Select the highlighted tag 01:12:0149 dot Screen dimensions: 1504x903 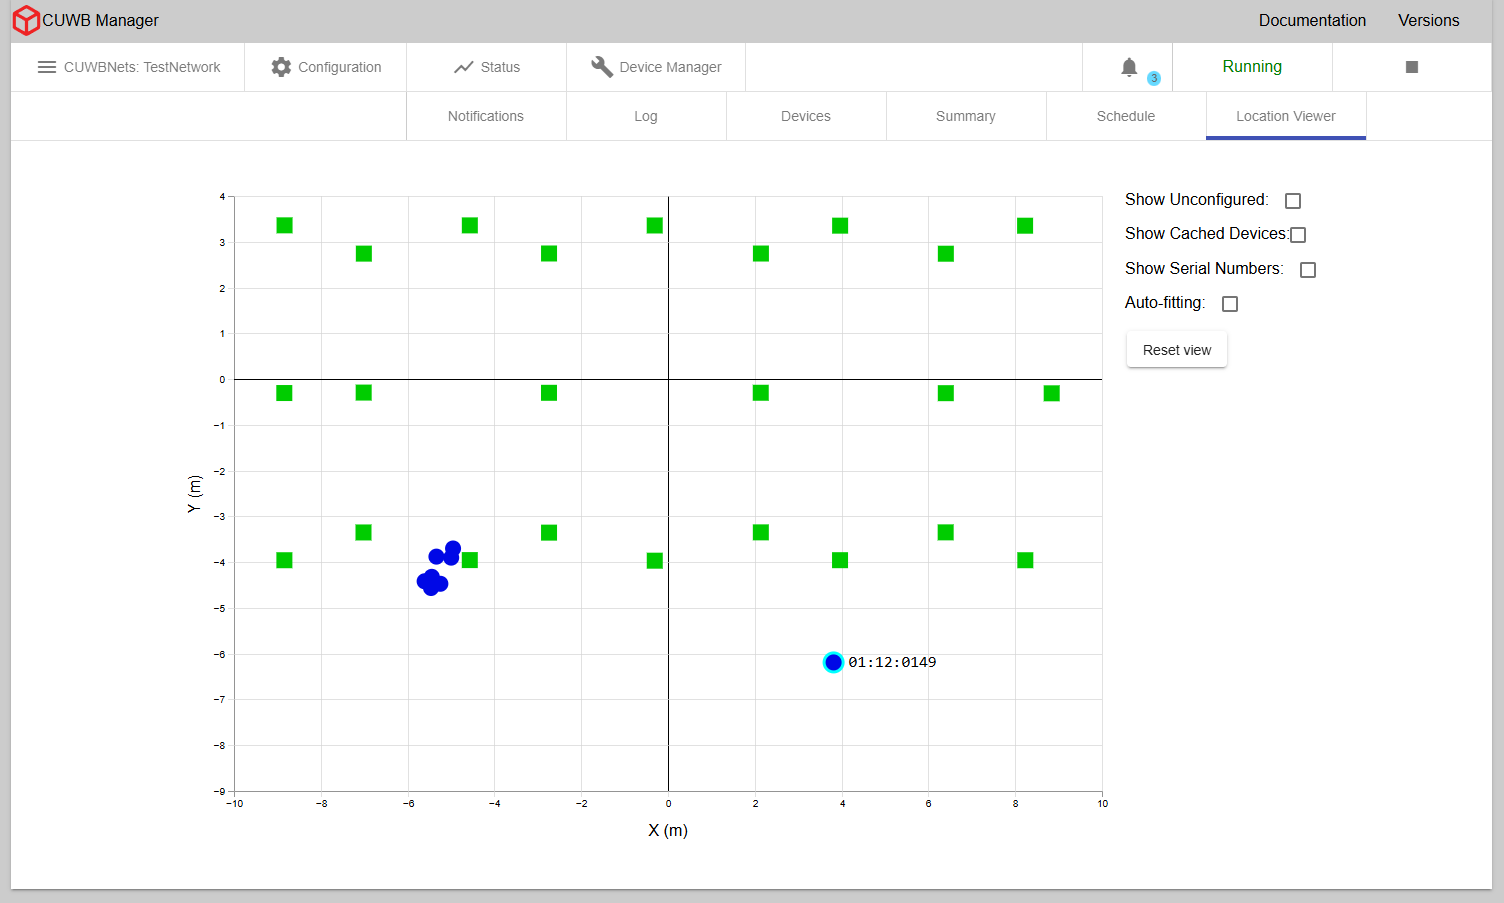tap(833, 662)
